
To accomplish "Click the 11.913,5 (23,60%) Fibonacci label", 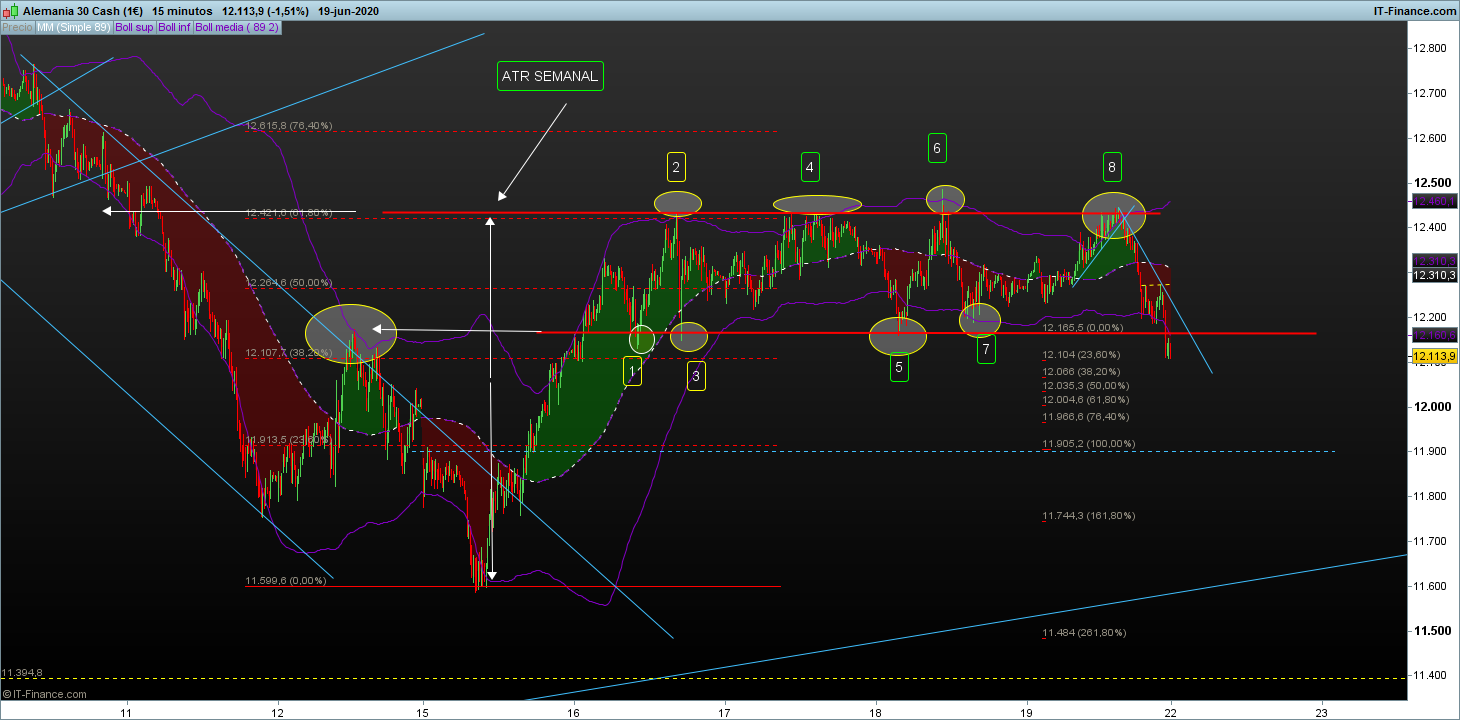I will point(288,440).
